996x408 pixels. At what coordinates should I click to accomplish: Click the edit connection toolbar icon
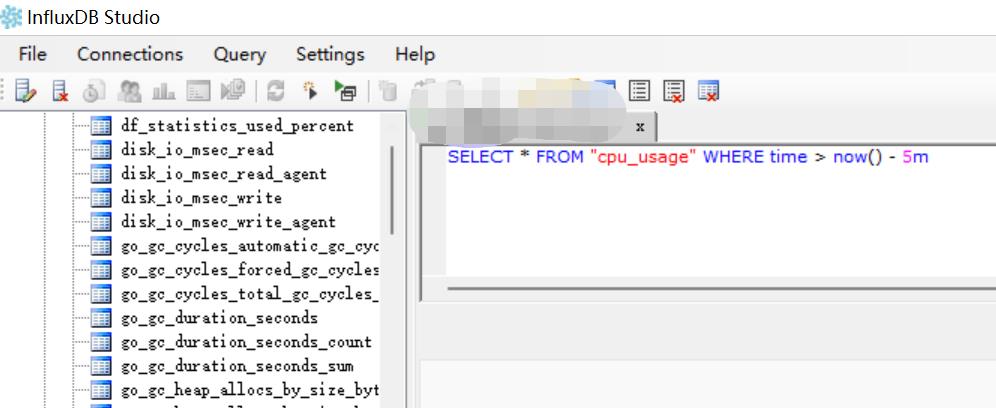pos(25,91)
